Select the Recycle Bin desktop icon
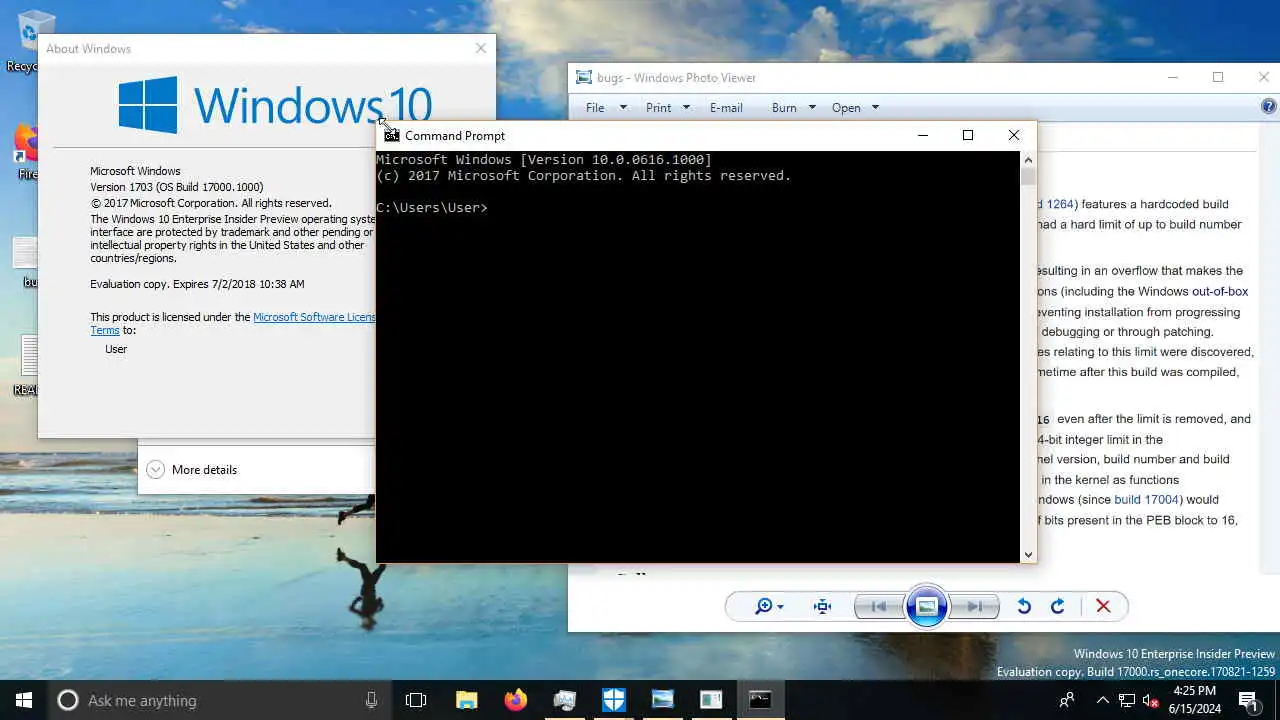This screenshot has height=720, width=1280. (x=20, y=42)
